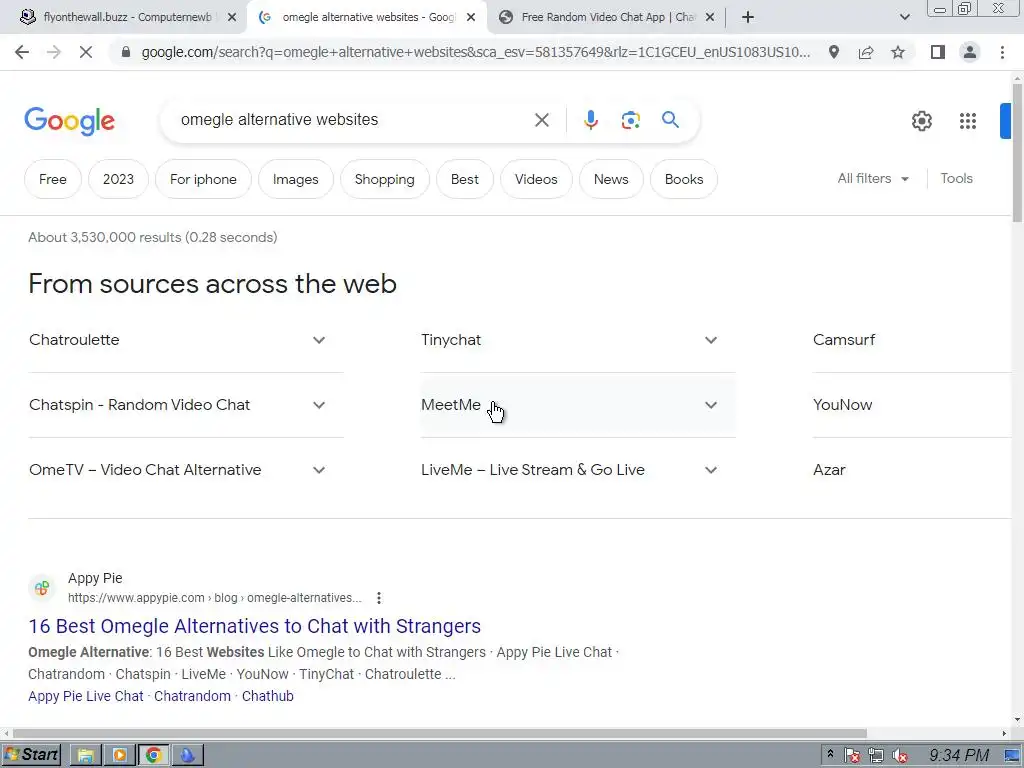Click the Google logo
This screenshot has height=768, width=1024.
click(x=69, y=121)
